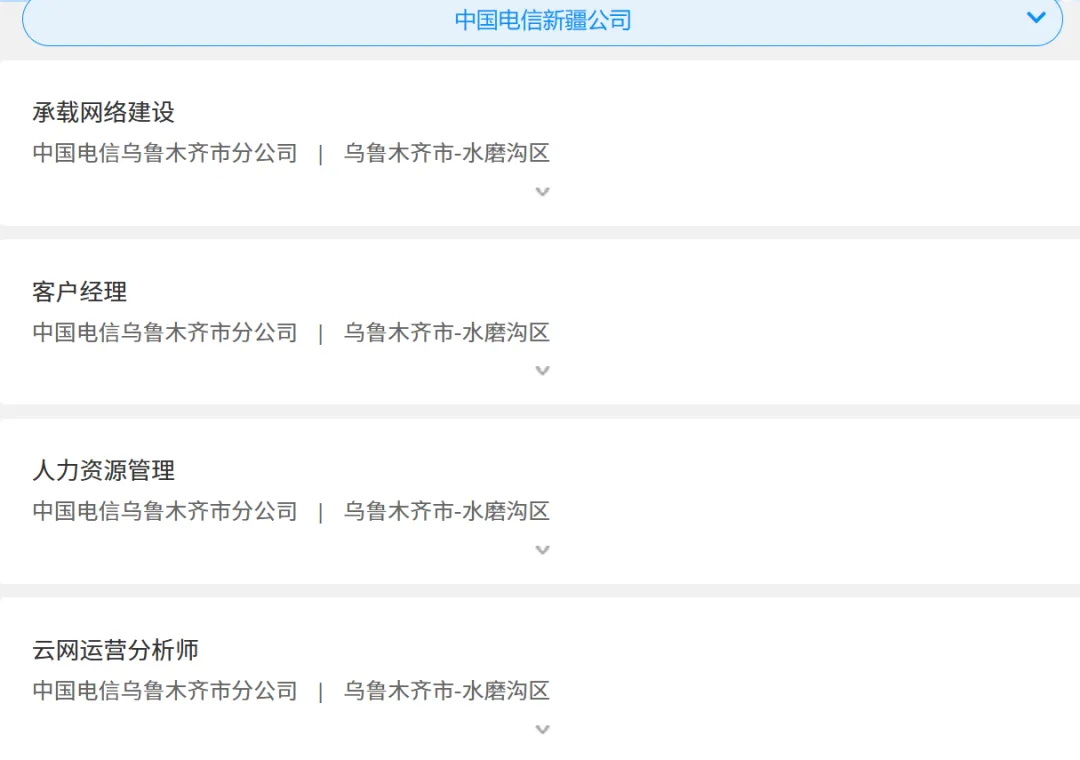
Task: Select location 乌鲁木齐市-水磨沟区 under 云网运营分析师
Action: click(x=446, y=690)
